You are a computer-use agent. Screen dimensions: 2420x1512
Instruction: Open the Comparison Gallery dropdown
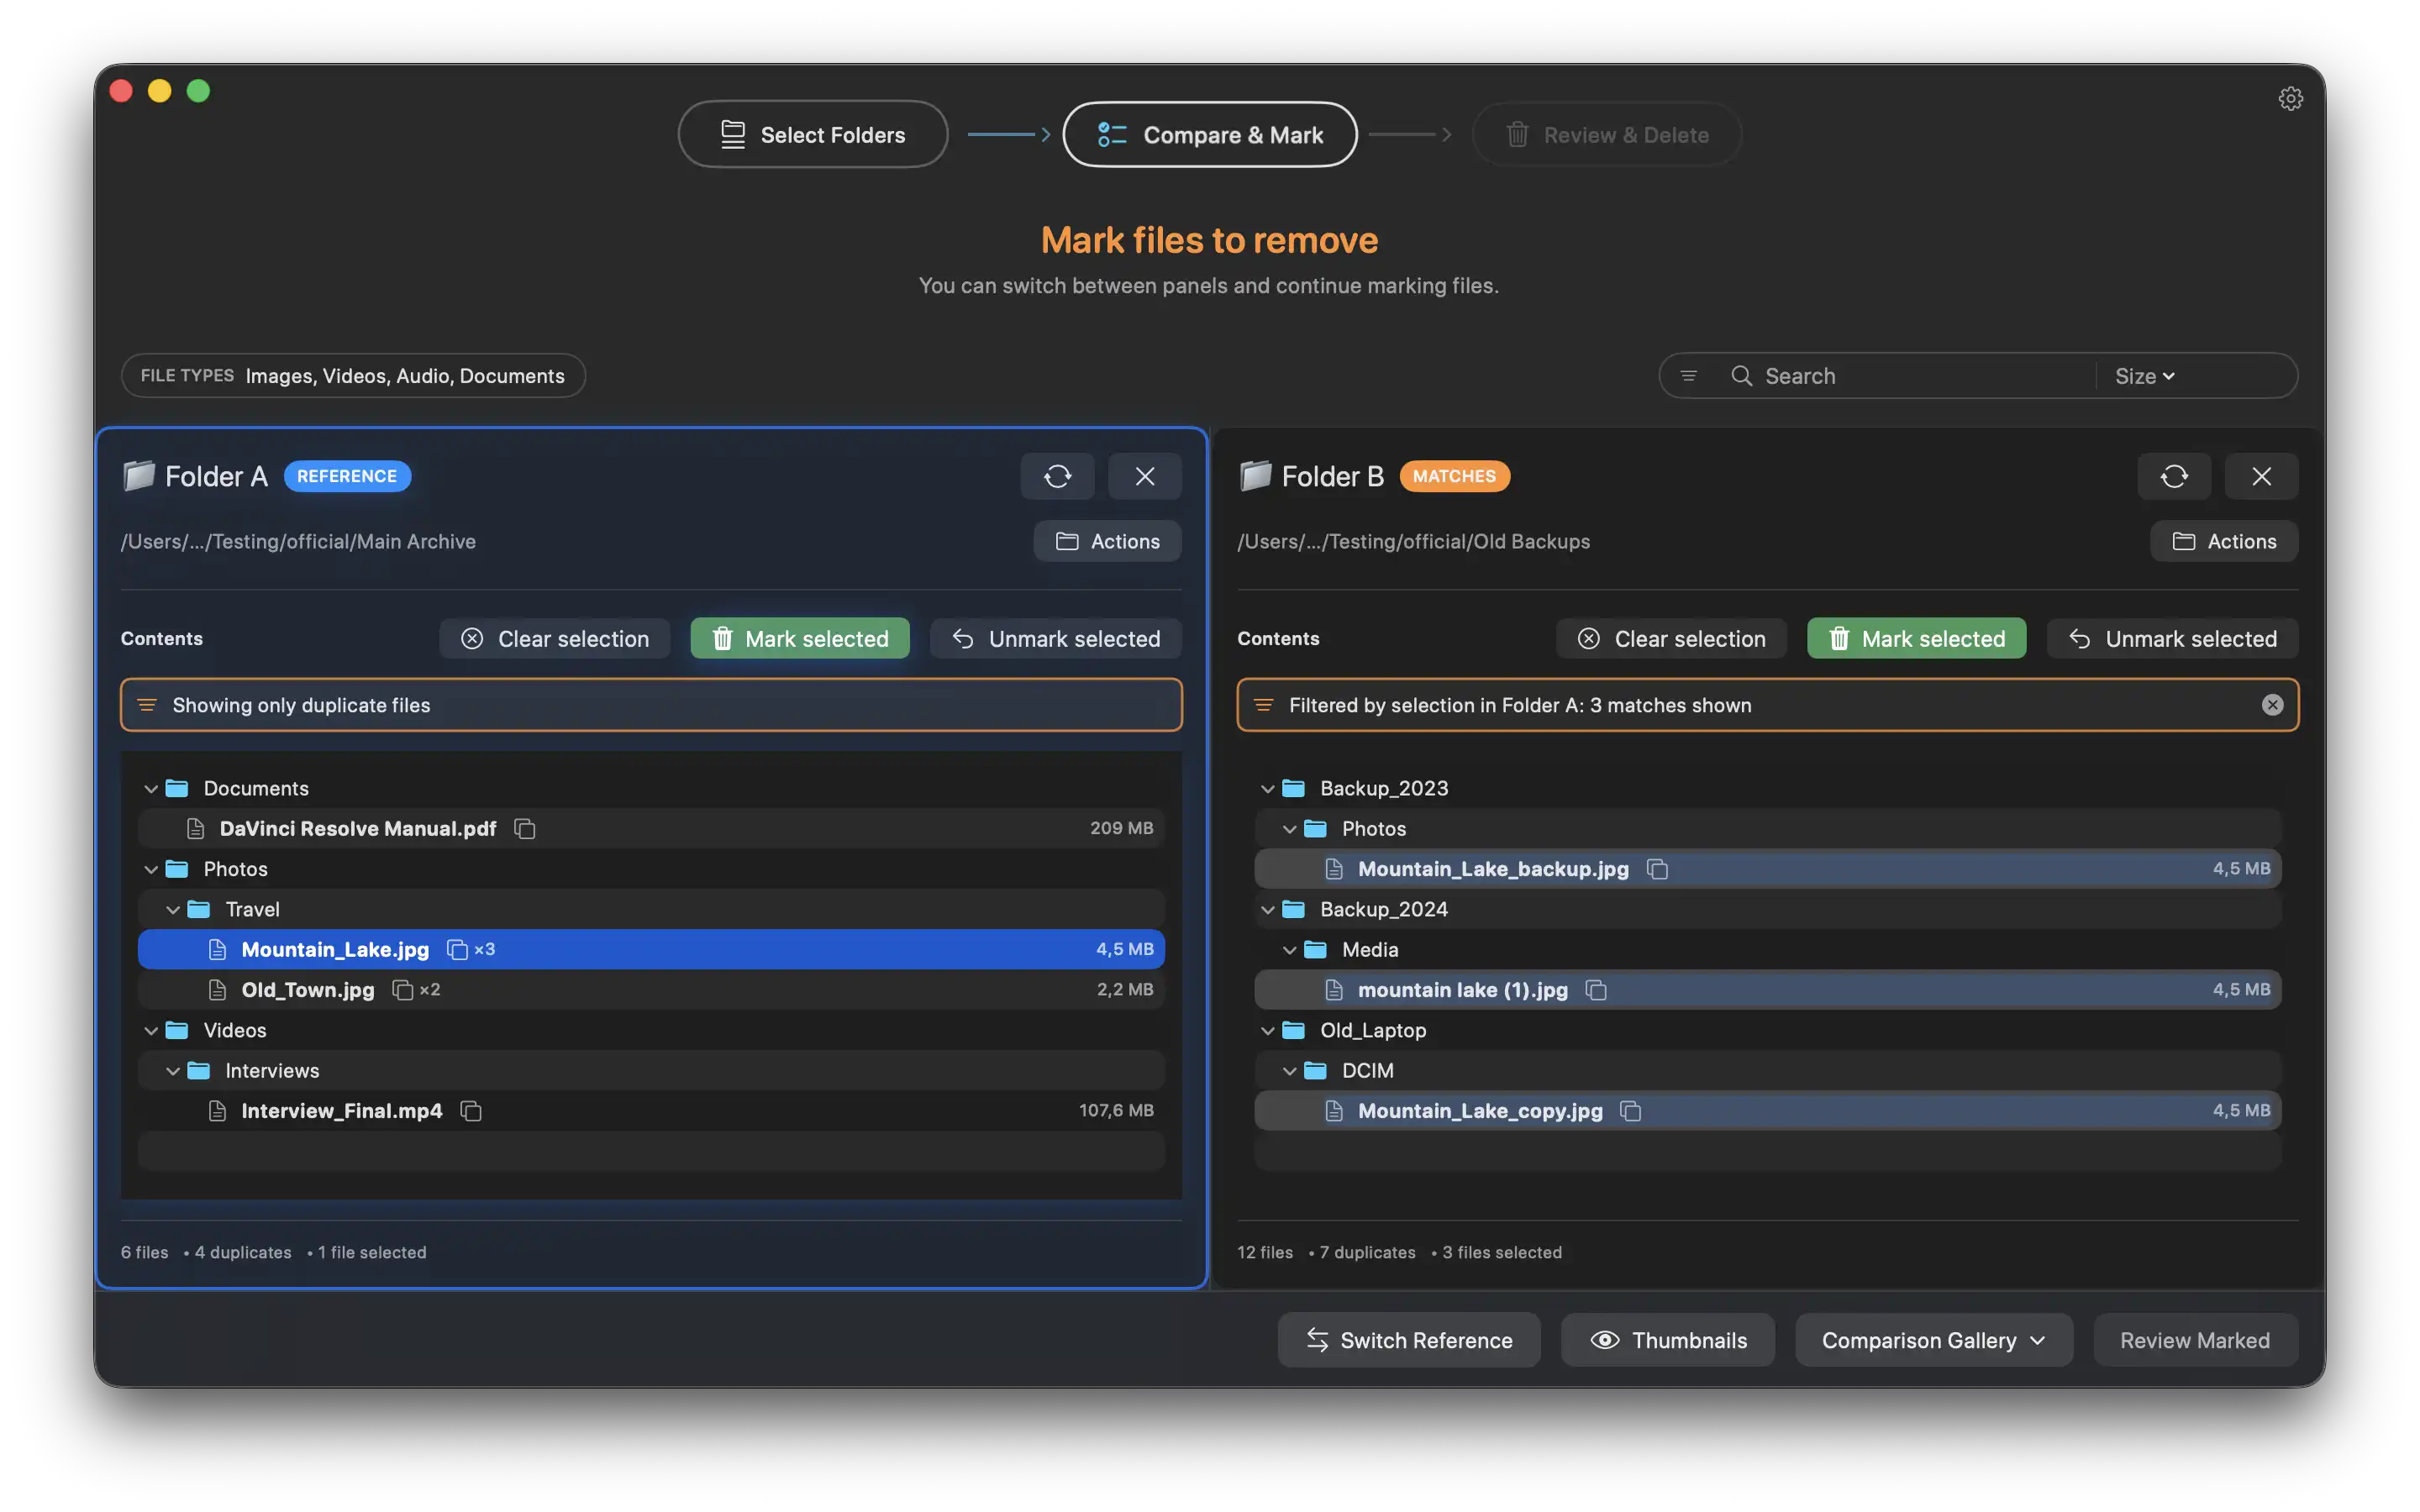[x=1933, y=1340]
